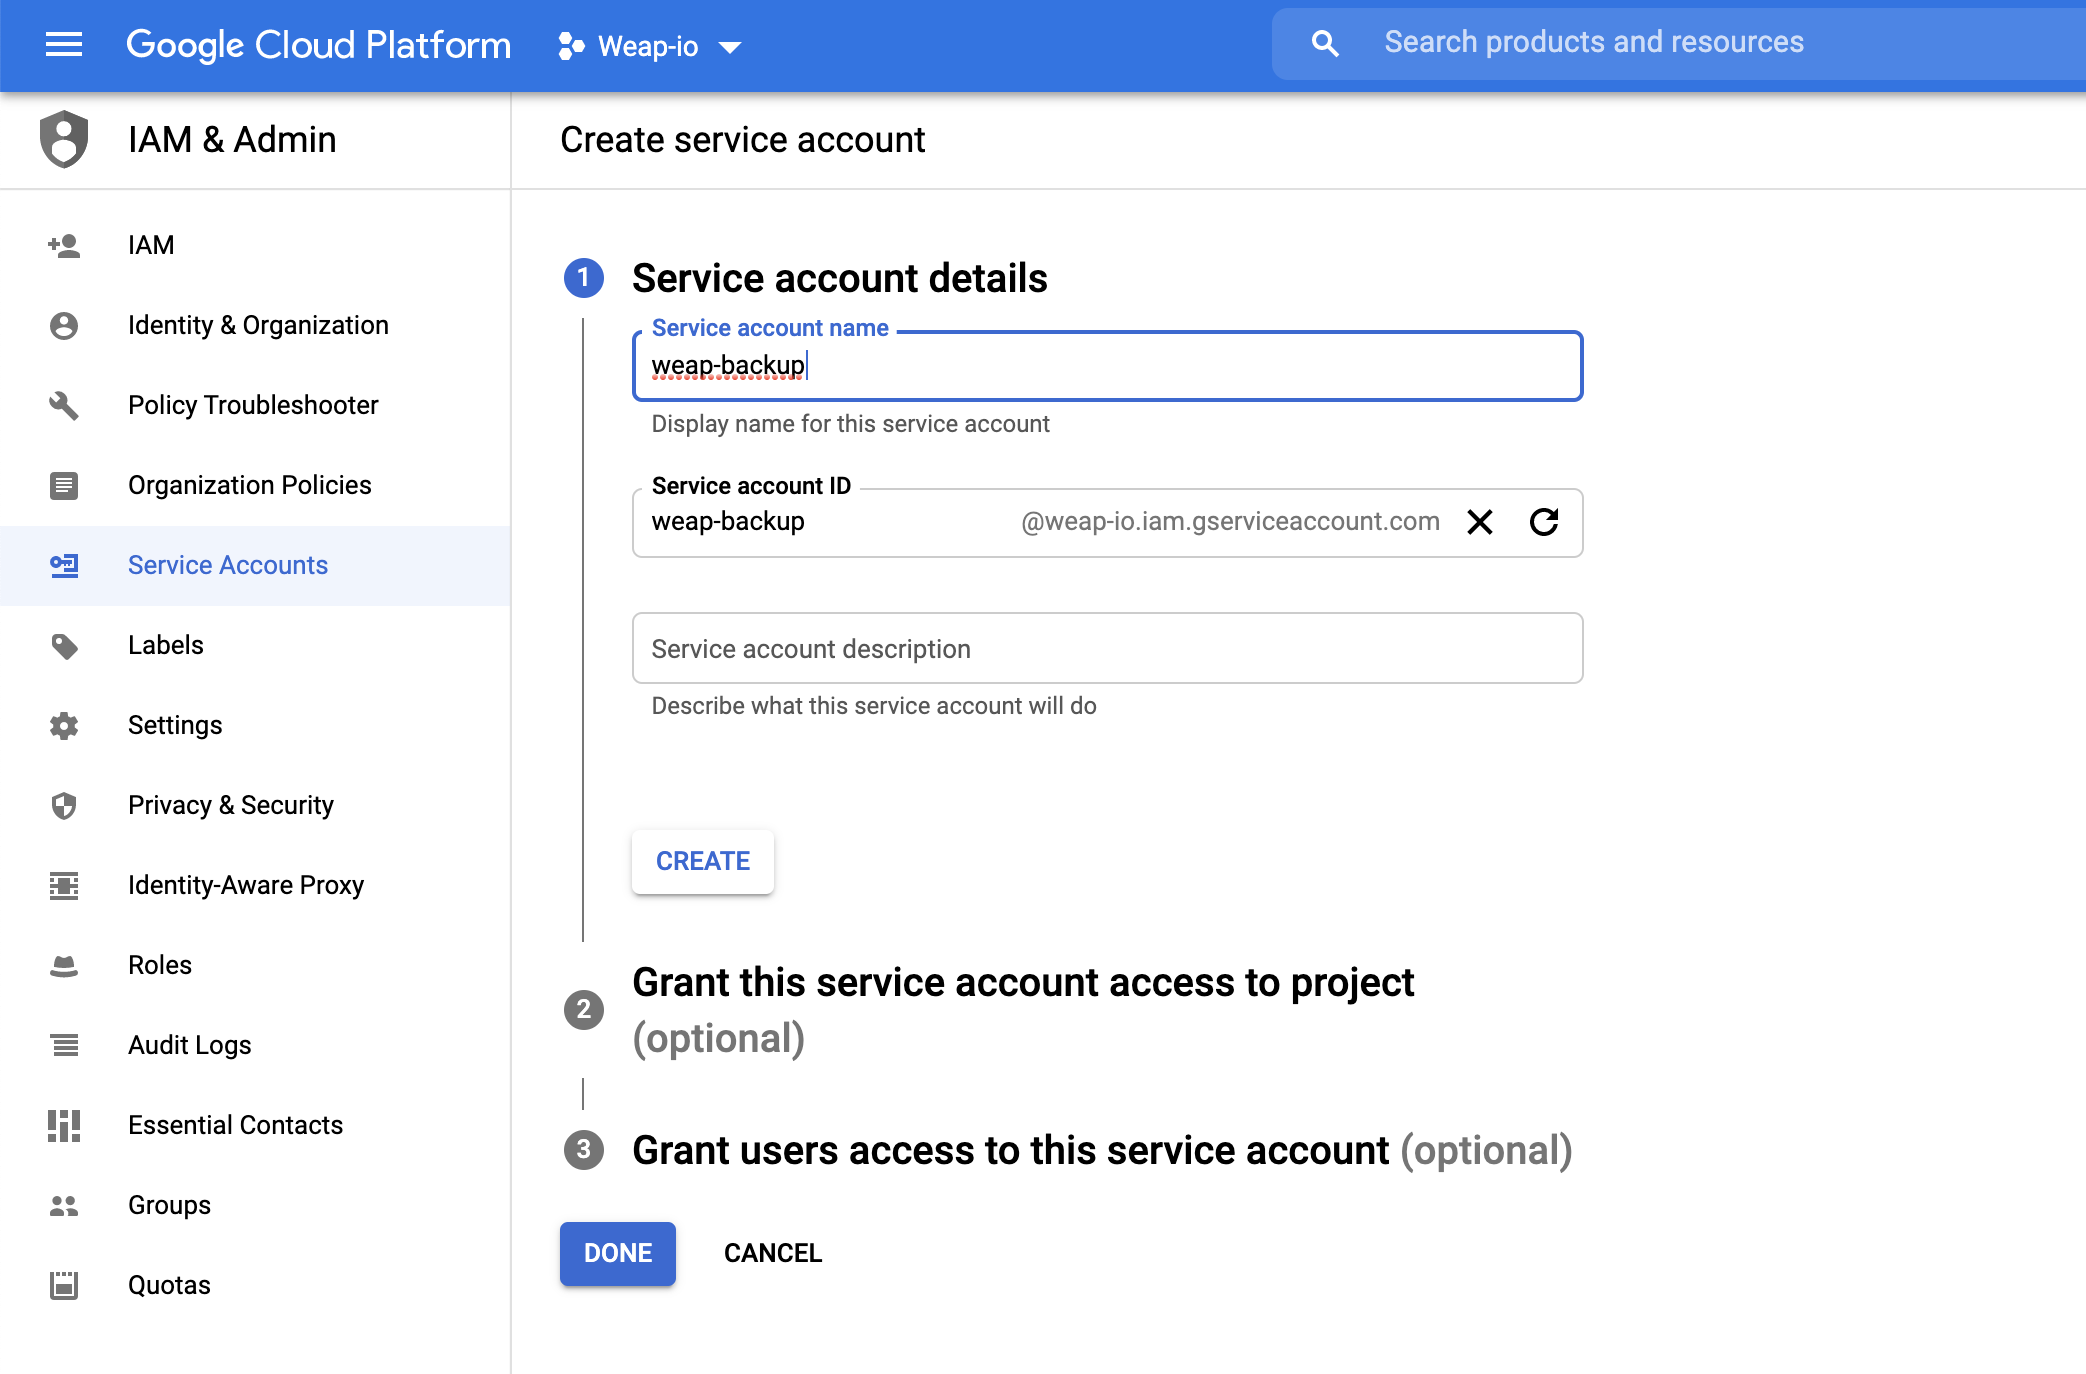Click the Identity-Aware Proxy icon
The image size is (2086, 1374).
coord(64,885)
